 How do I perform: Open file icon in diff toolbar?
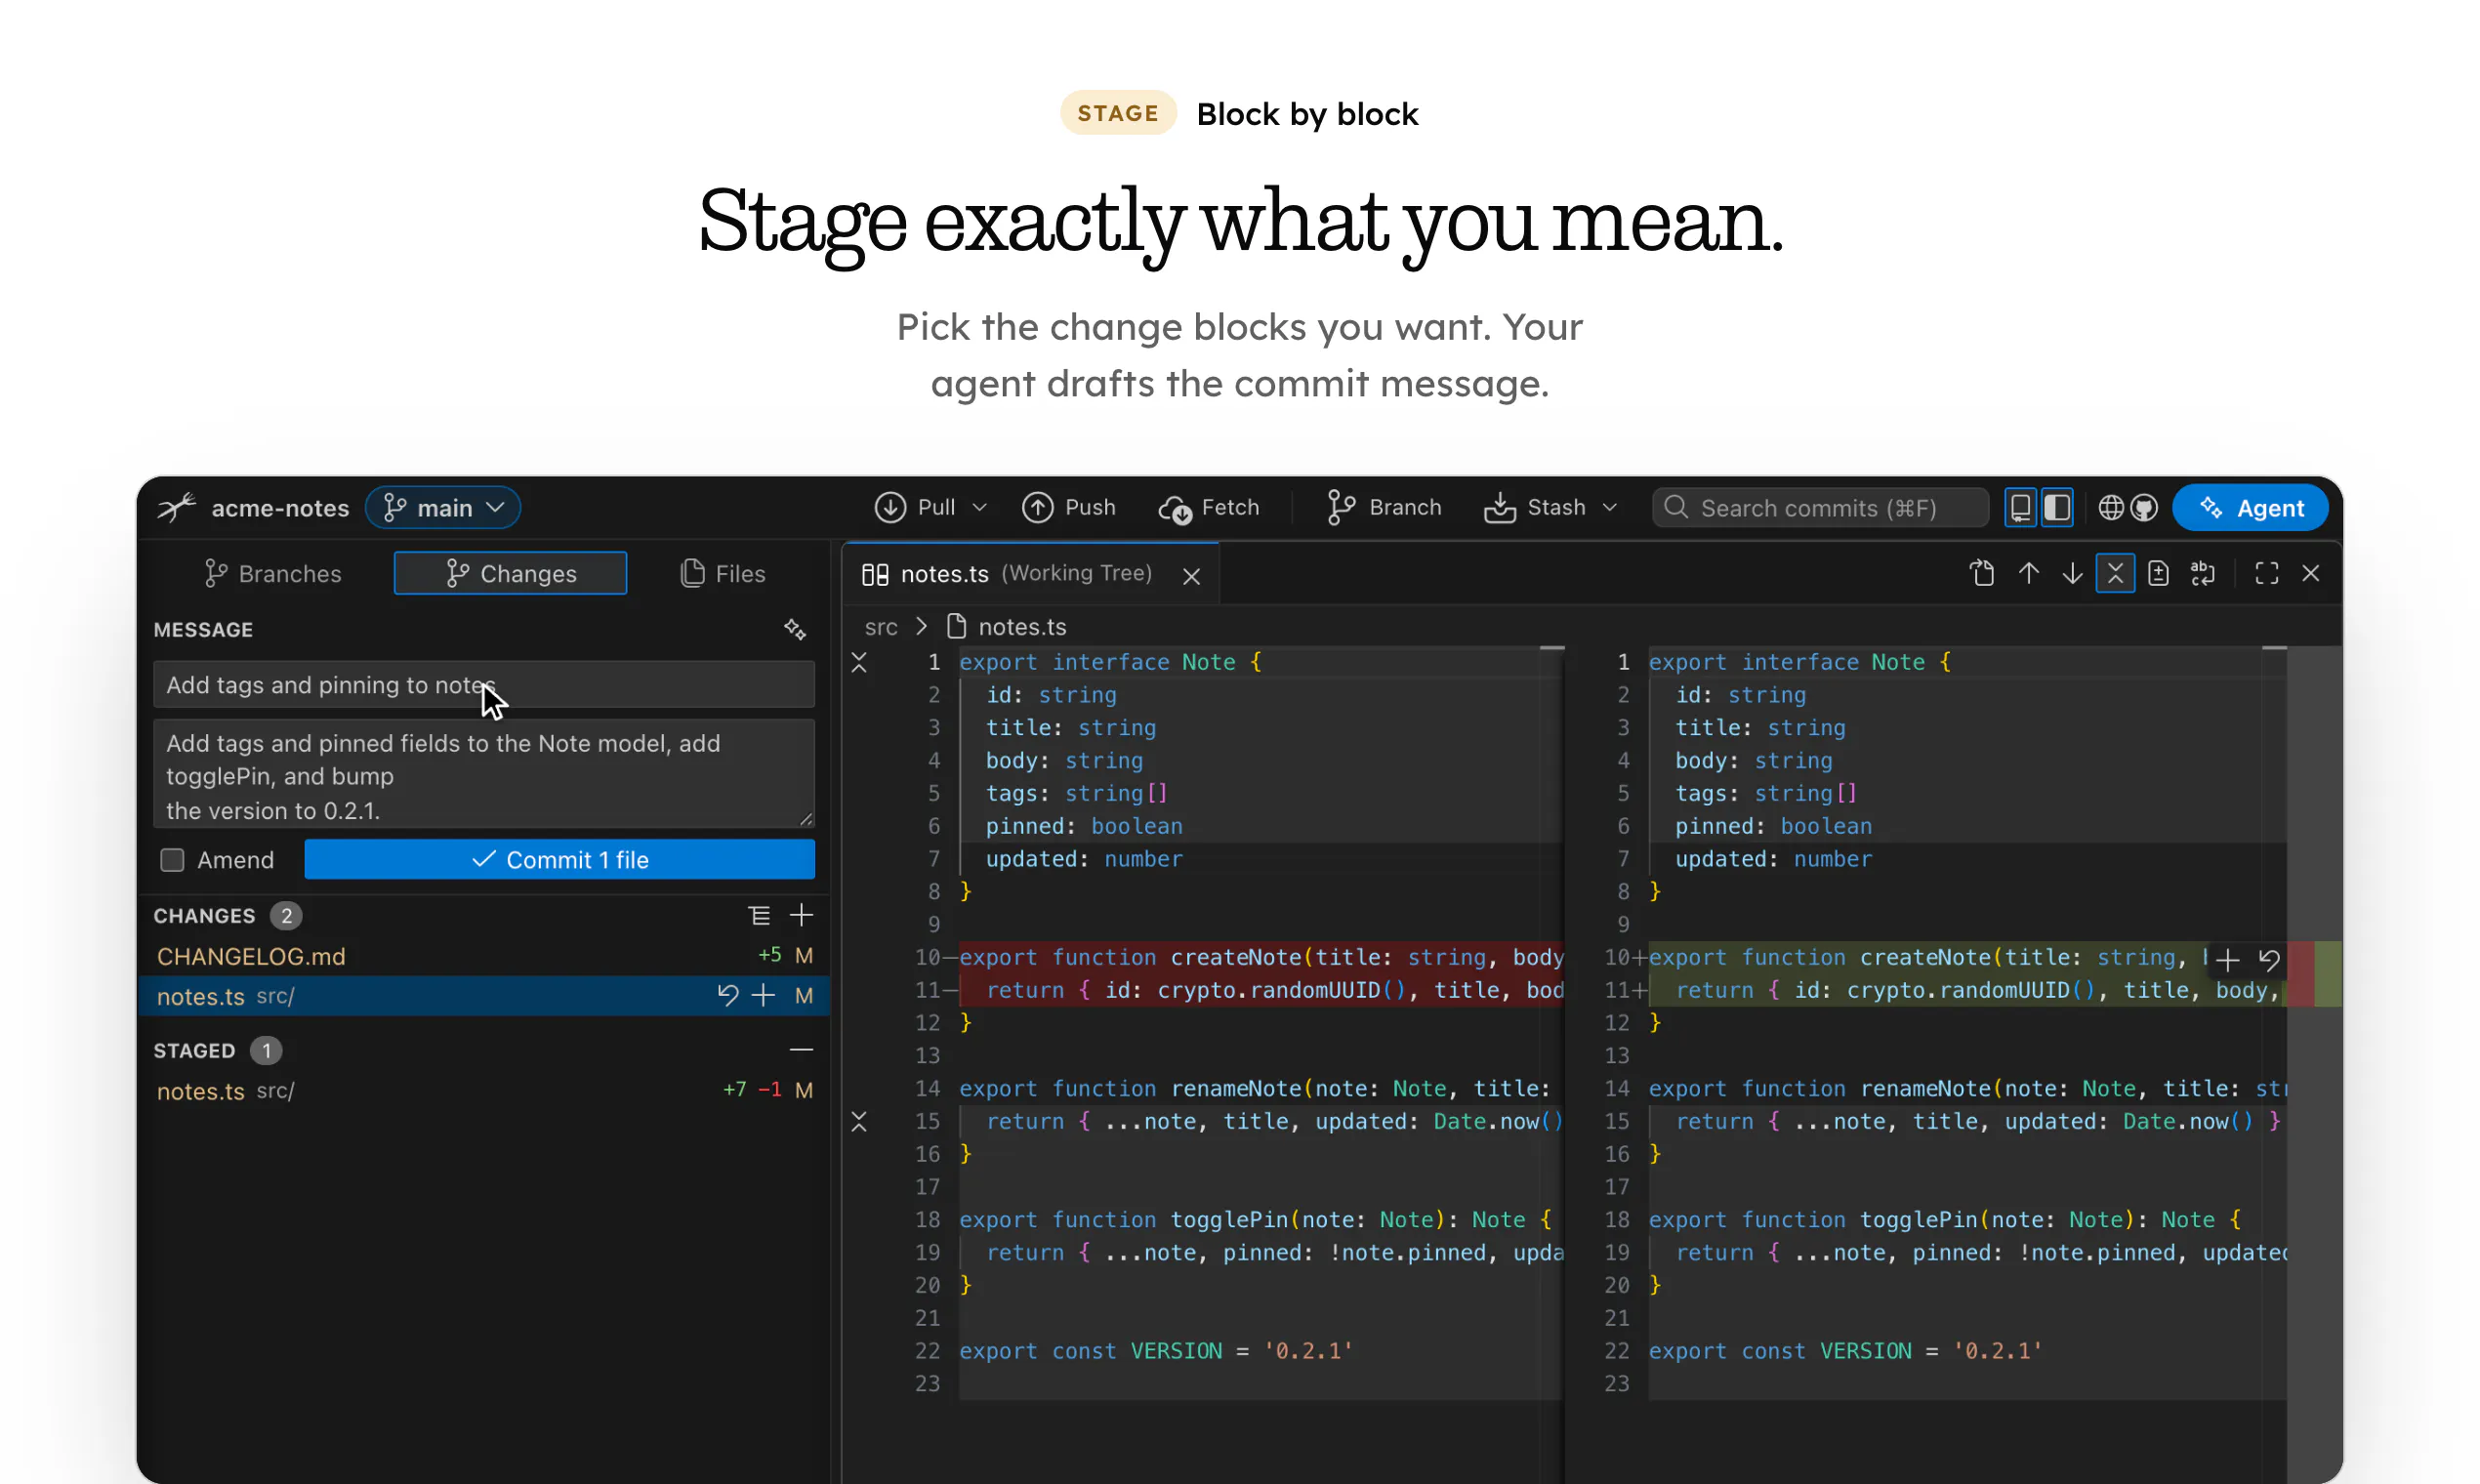pos(1982,573)
